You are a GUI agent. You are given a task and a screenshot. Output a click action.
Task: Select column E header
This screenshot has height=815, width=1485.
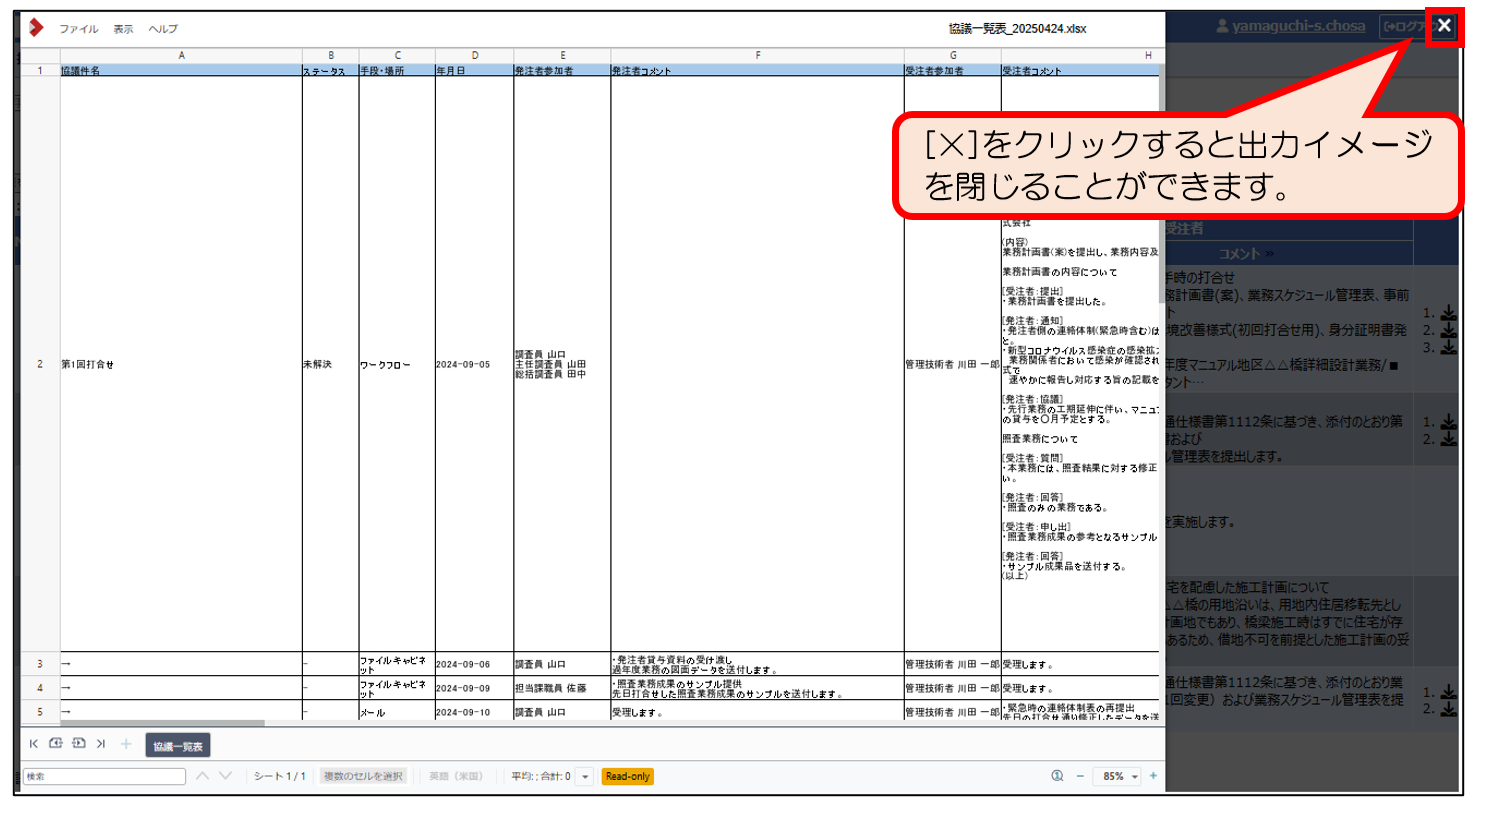point(562,56)
